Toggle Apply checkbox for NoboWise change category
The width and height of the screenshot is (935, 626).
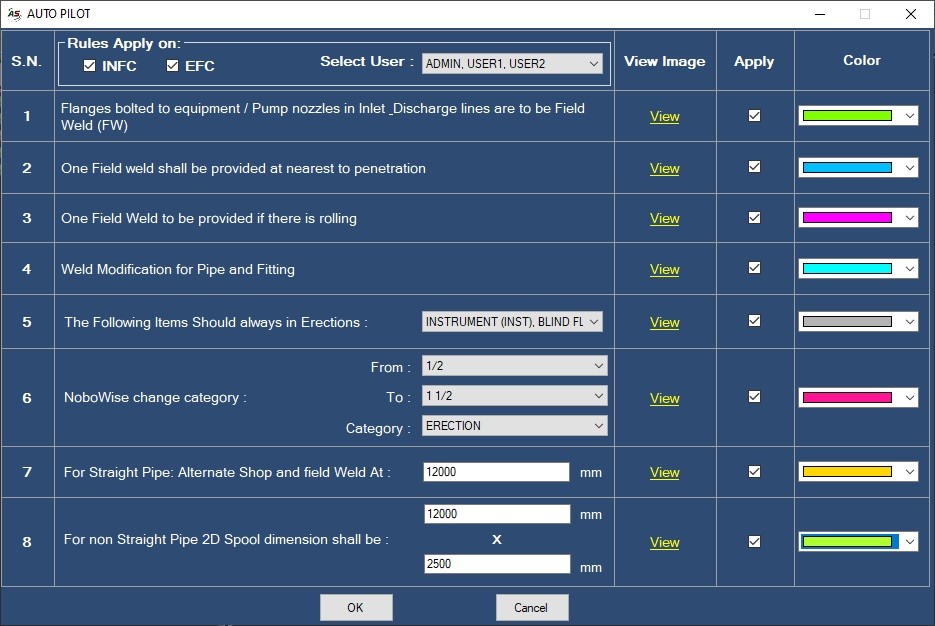pos(754,397)
